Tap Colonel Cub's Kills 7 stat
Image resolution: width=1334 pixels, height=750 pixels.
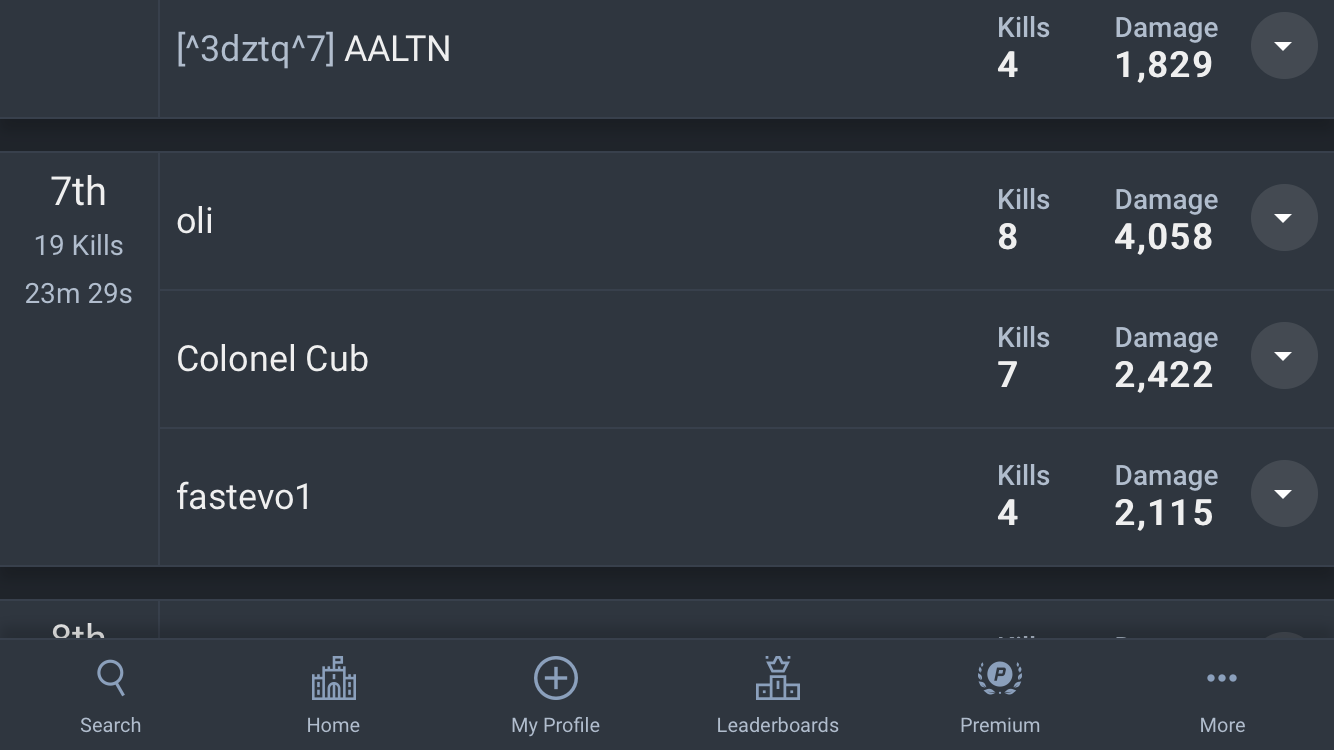point(1023,357)
